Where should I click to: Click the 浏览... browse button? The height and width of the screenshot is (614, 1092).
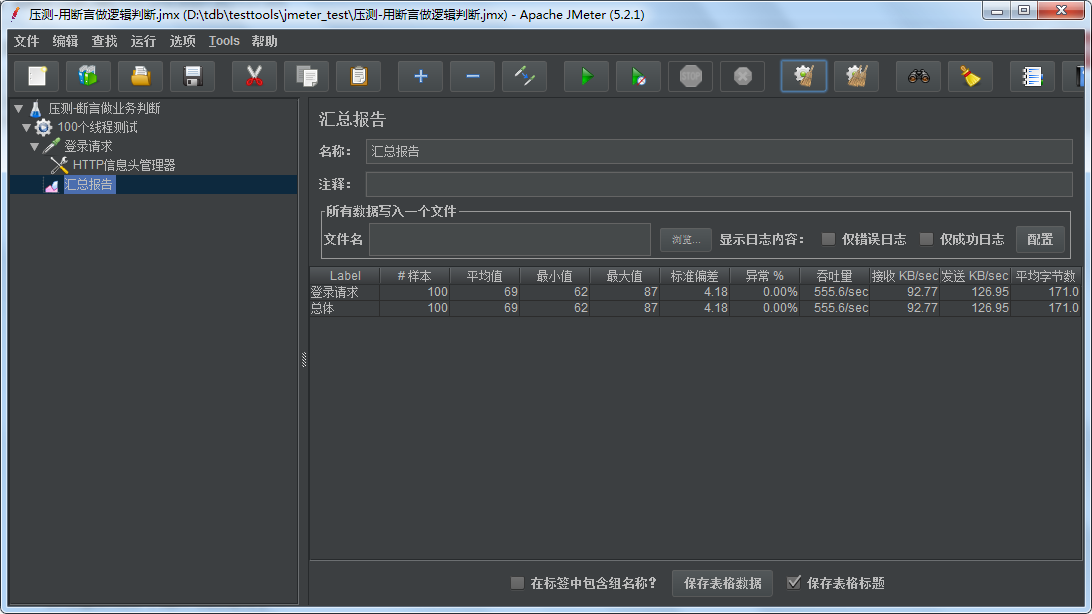pos(686,239)
